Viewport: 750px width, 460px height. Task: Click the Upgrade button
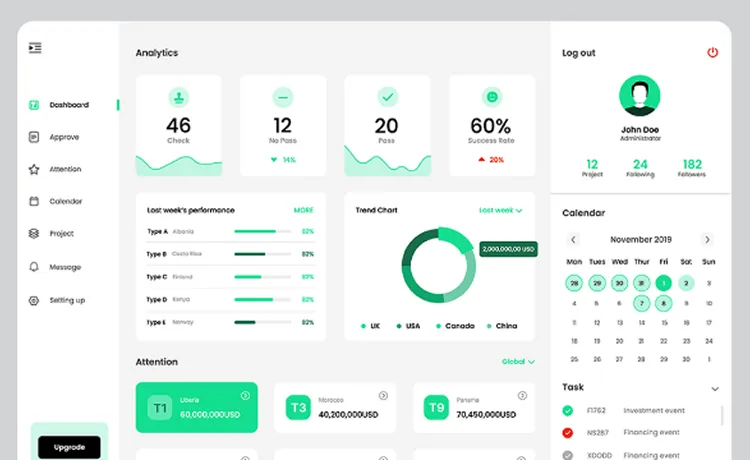(x=69, y=447)
